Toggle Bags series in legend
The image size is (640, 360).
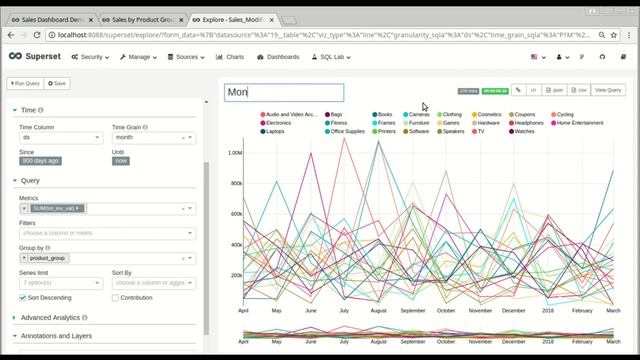tap(334, 114)
